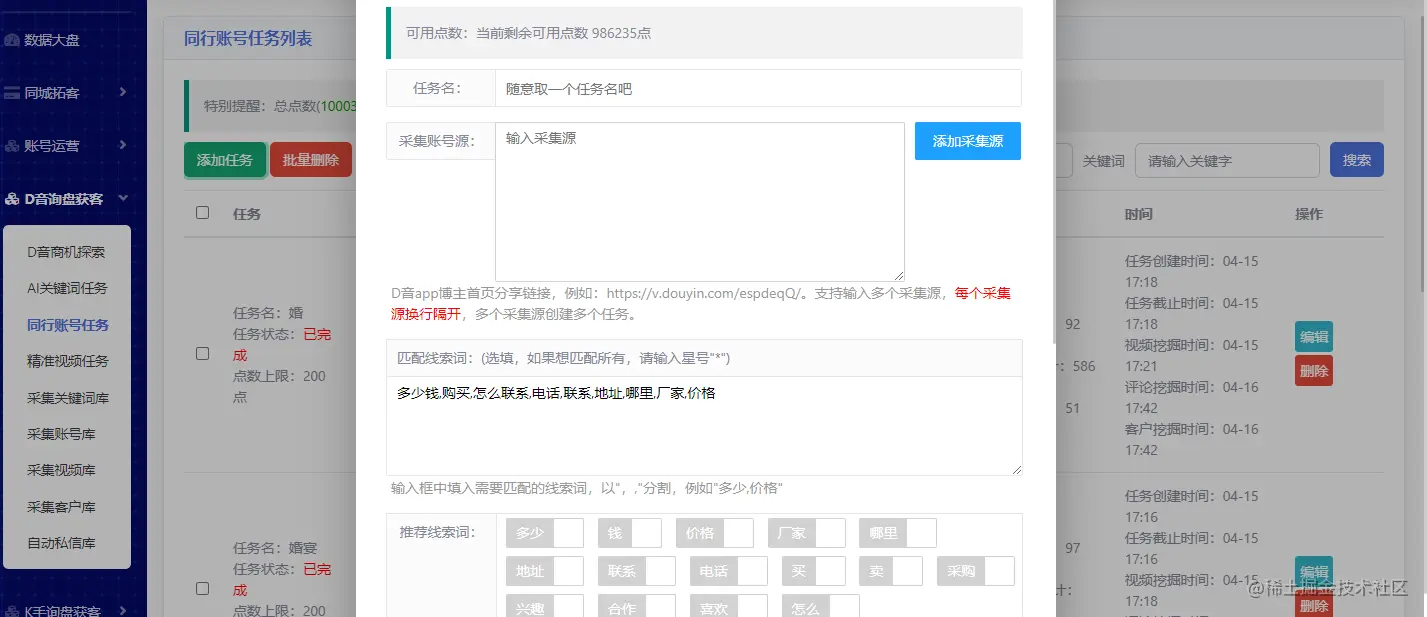Collapse the D音询盘获客 menu chevron
The width and height of the screenshot is (1427, 617).
tap(123, 198)
